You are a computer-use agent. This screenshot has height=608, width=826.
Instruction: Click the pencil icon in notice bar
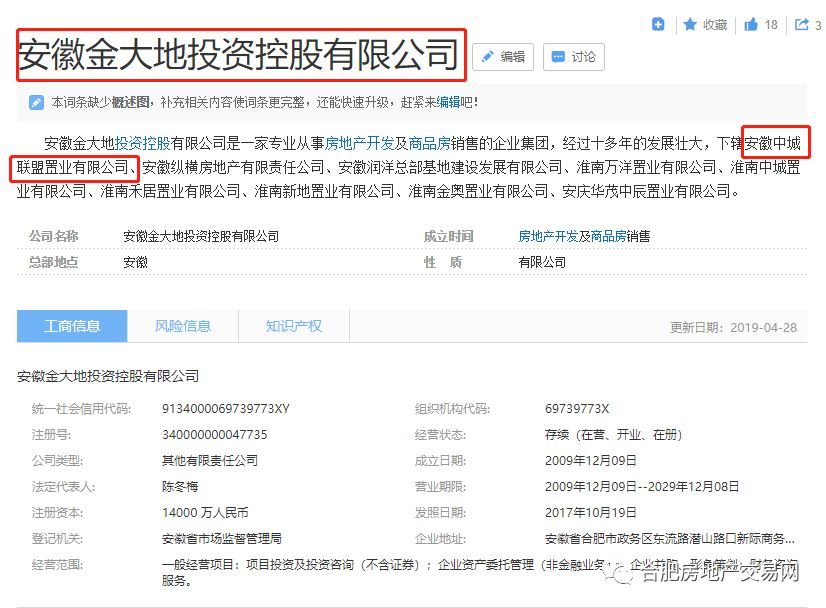[x=36, y=102]
